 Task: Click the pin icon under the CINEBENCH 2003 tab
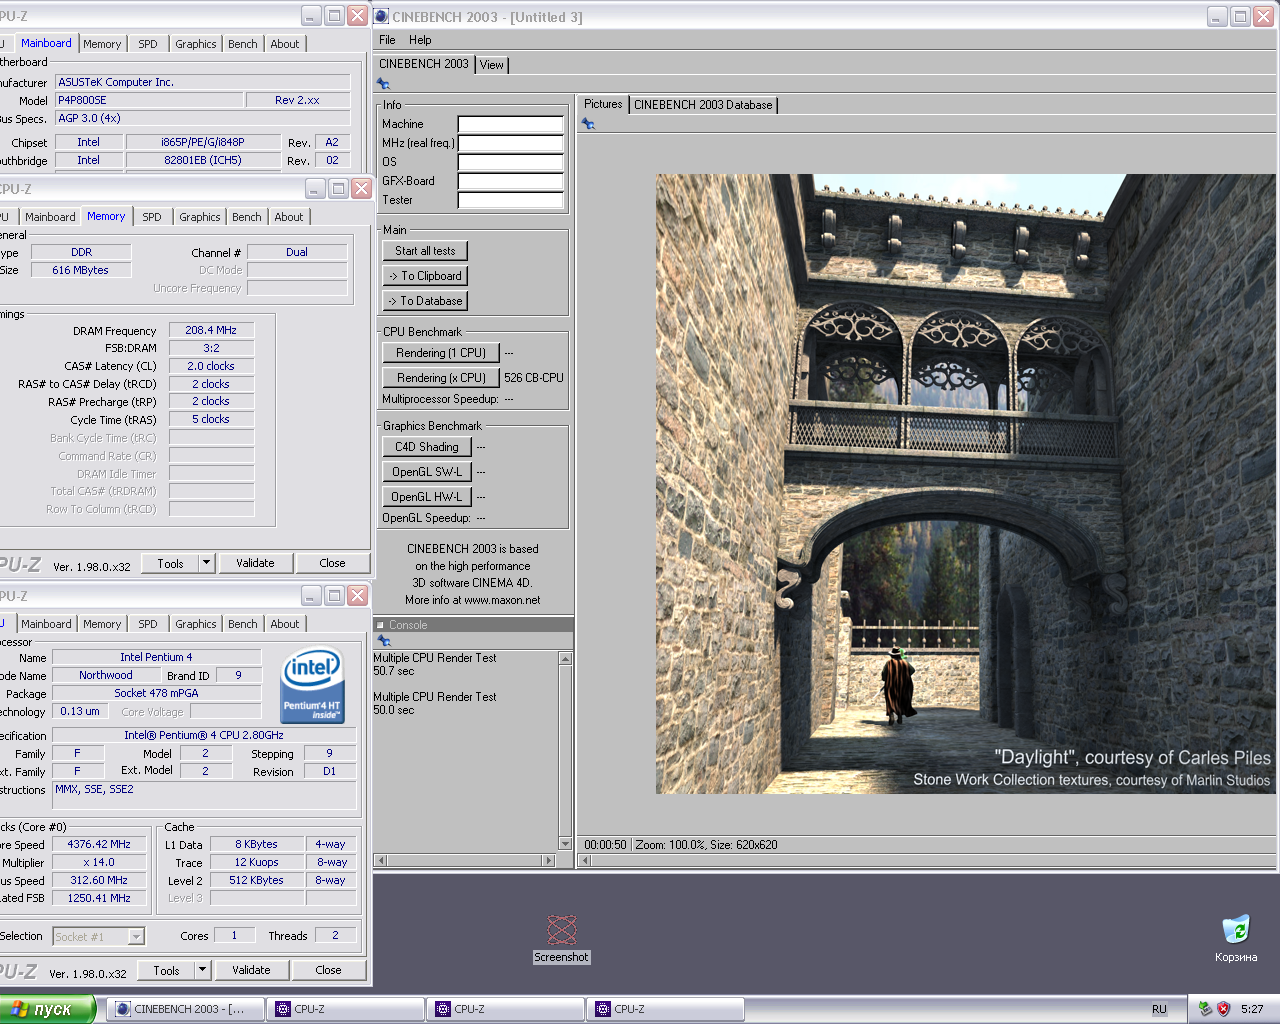(383, 84)
